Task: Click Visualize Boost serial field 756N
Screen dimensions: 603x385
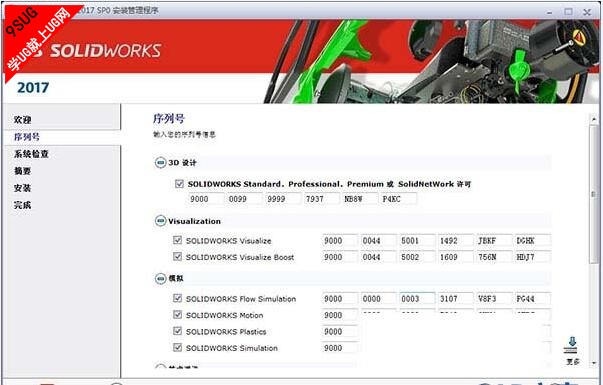Action: pyautogui.click(x=494, y=257)
